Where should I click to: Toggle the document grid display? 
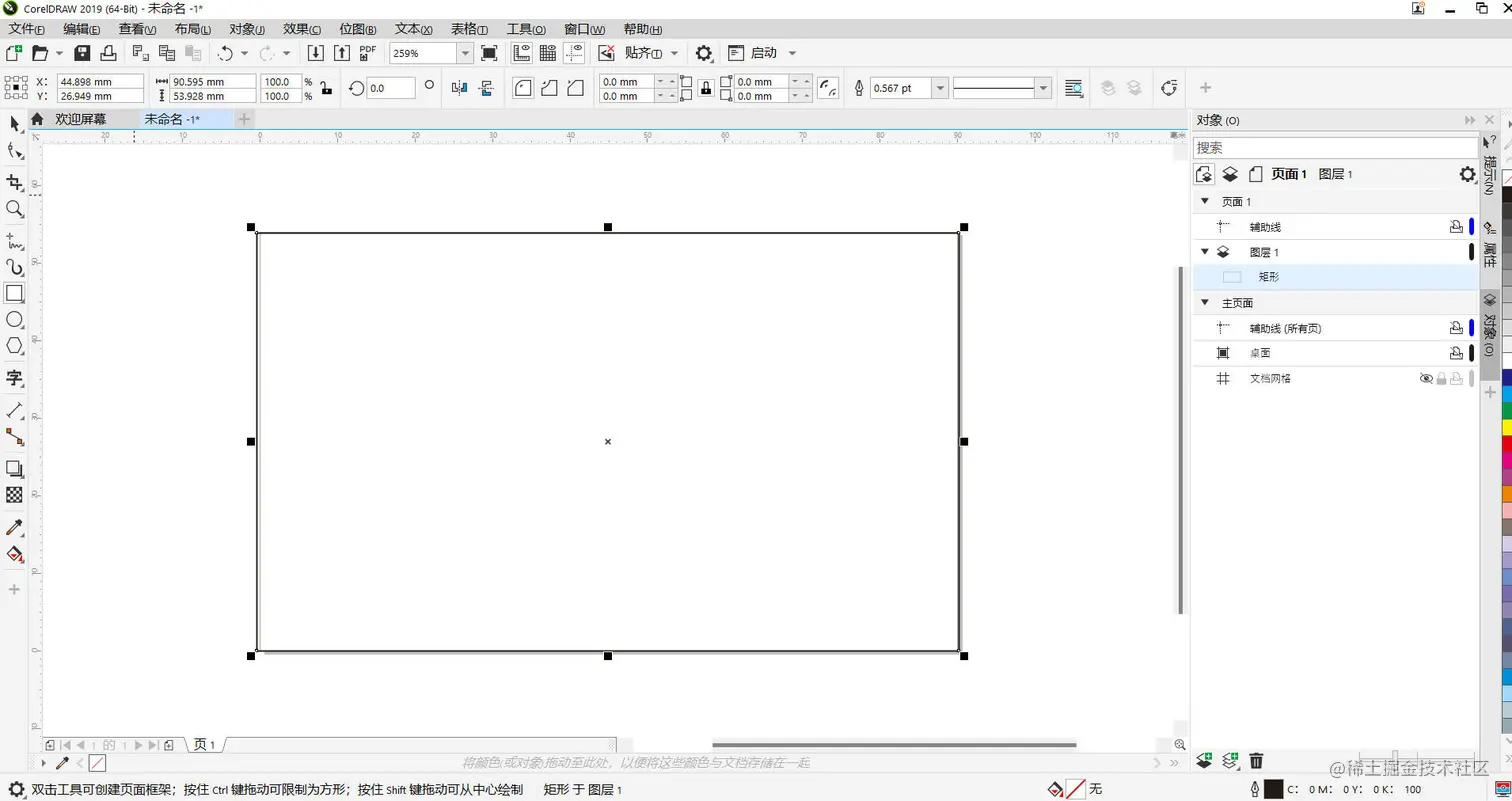tap(547, 53)
